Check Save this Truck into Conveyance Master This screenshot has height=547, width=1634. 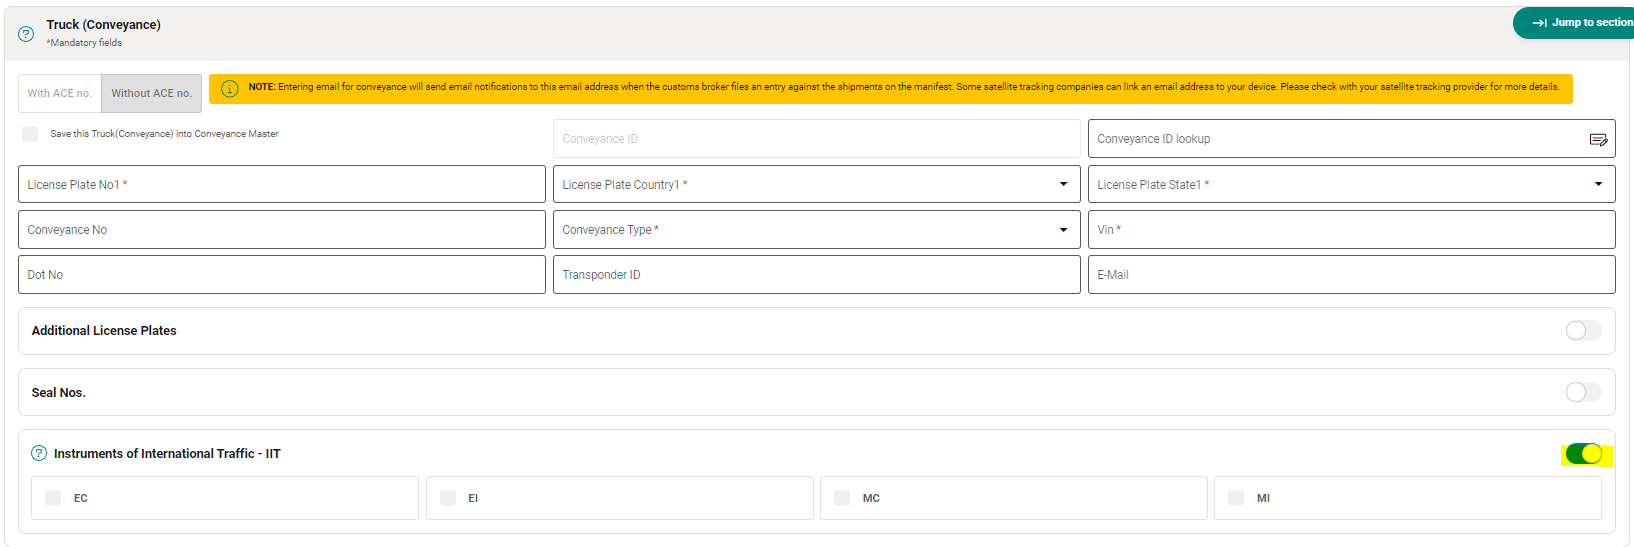(30, 134)
